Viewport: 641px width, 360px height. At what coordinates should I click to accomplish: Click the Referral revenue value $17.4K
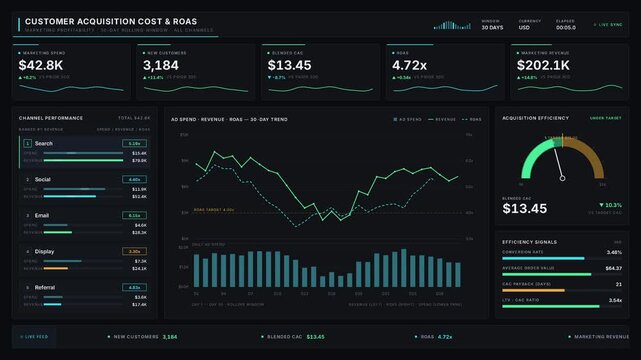(139, 304)
